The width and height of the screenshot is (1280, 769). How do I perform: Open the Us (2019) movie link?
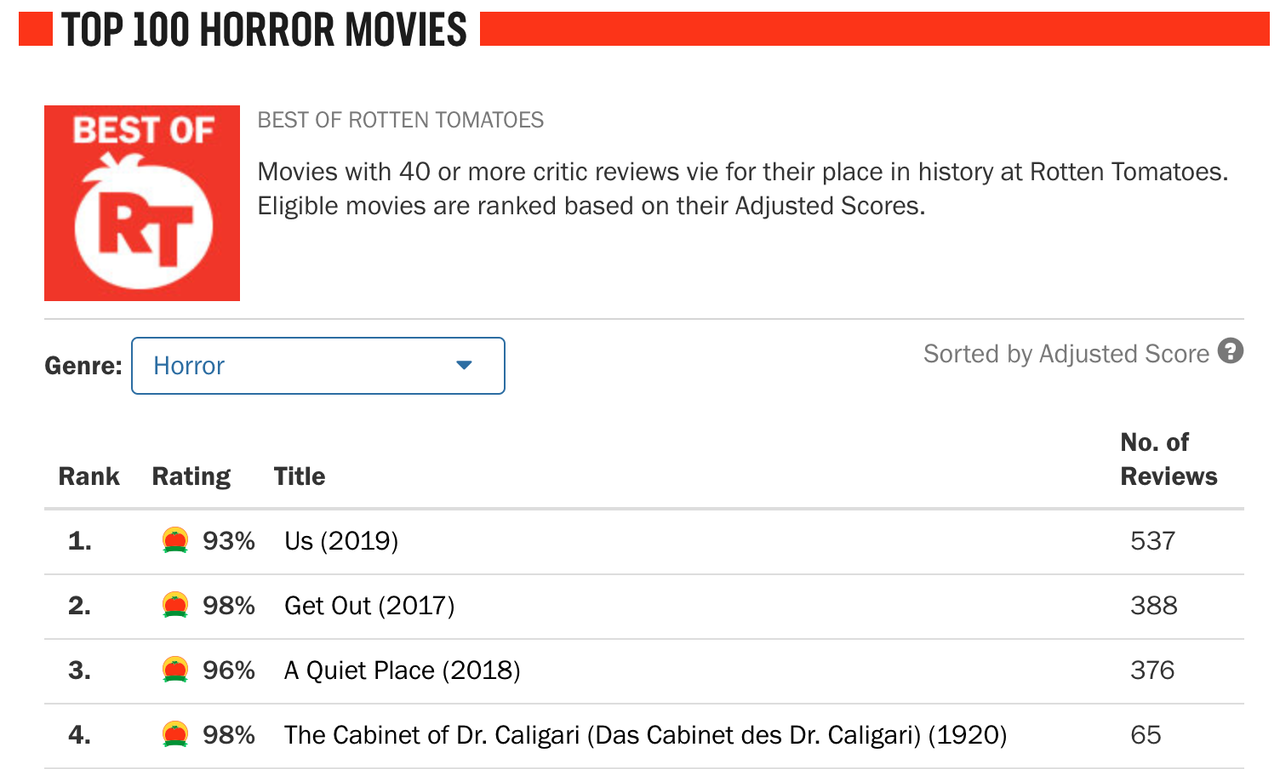pyautogui.click(x=341, y=541)
